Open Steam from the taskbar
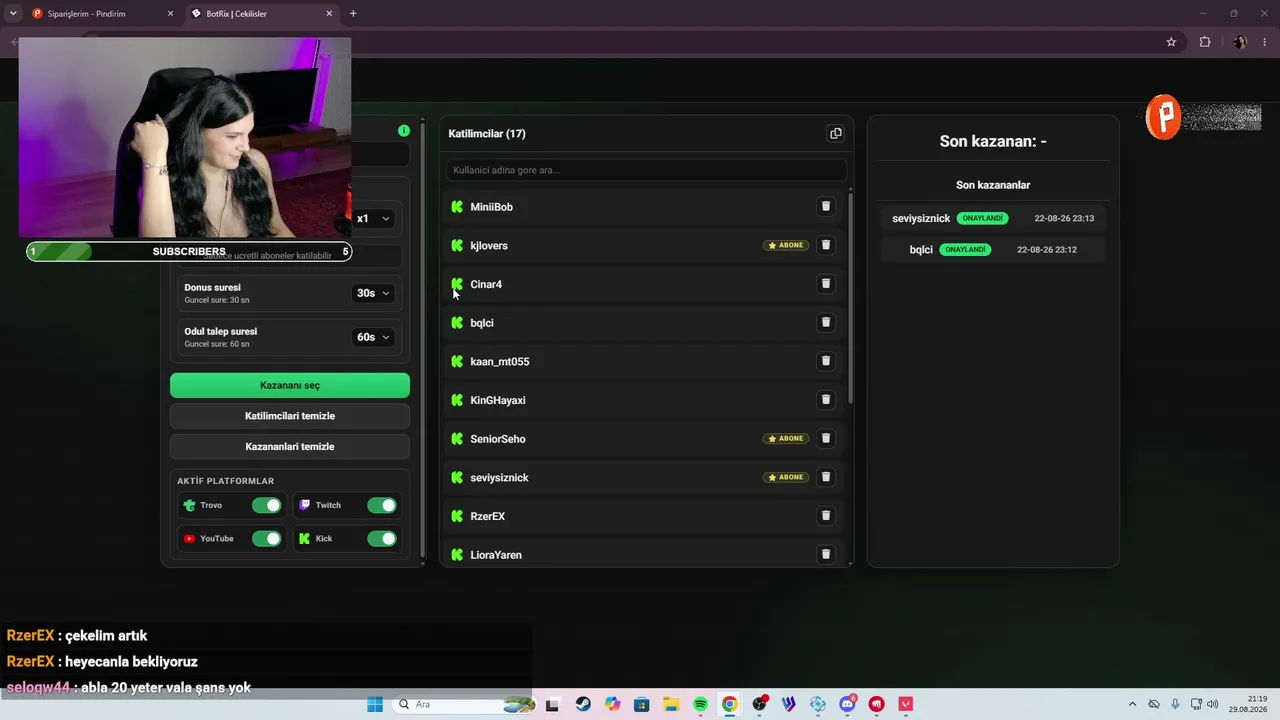The image size is (1280, 720). [583, 704]
